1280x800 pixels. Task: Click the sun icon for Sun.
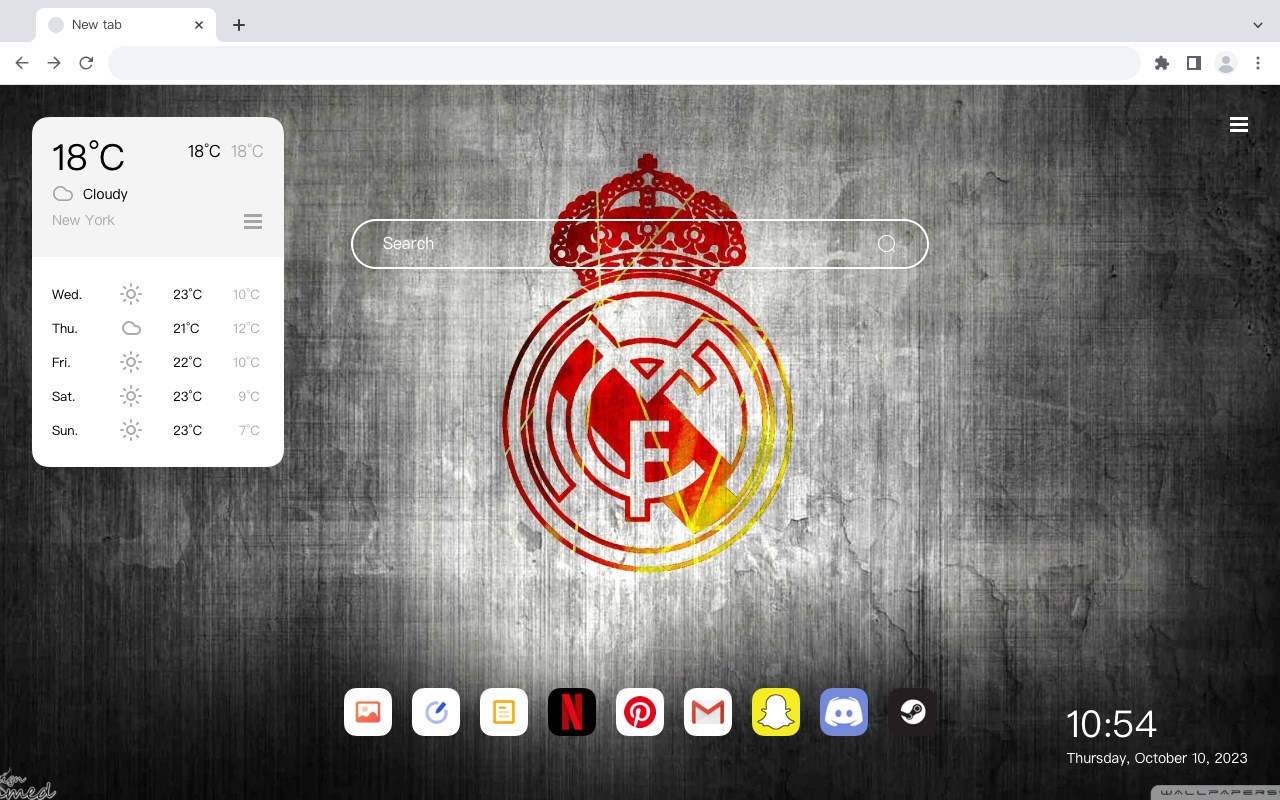(131, 430)
